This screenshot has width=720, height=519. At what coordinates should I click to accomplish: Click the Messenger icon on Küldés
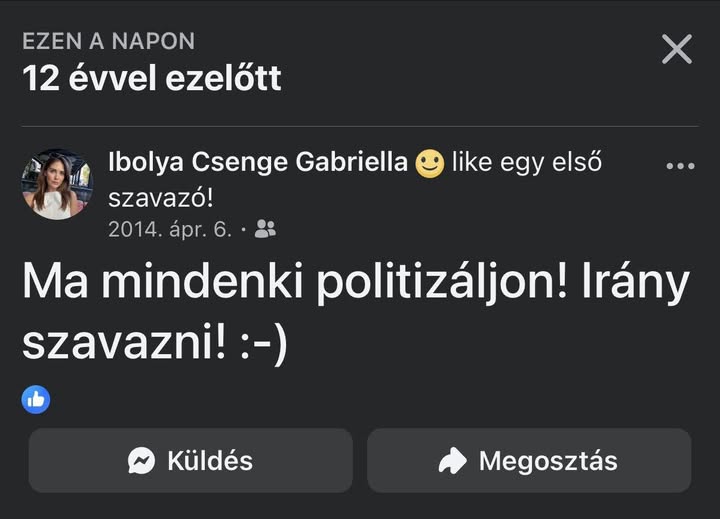142,461
